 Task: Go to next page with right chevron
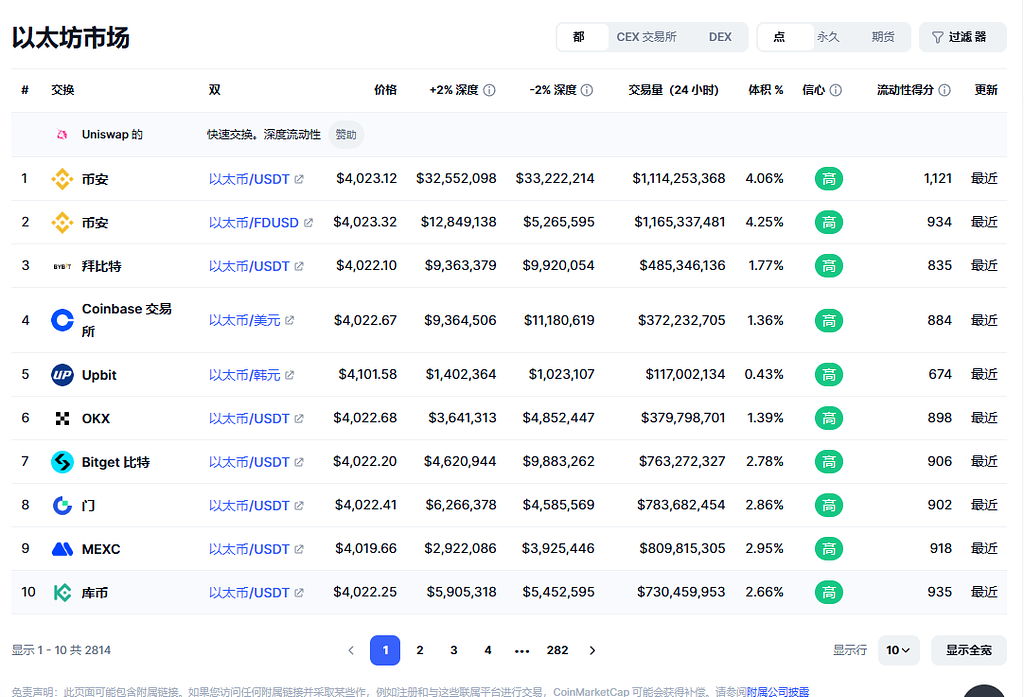[592, 650]
